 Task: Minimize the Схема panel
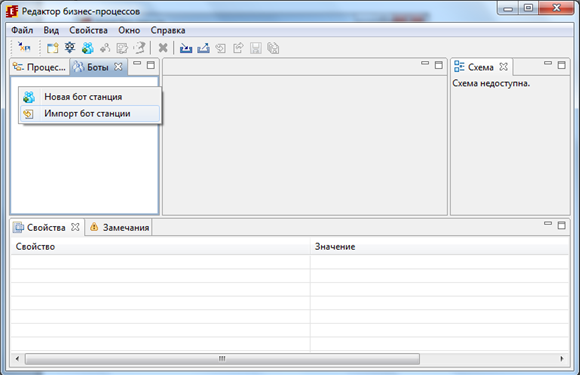click(548, 64)
